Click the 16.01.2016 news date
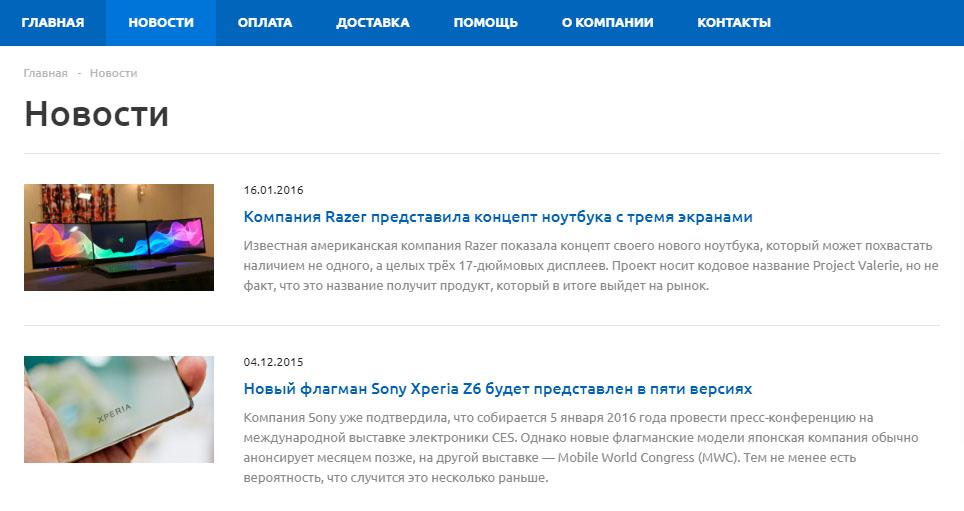Viewport: 964px width, 511px height. click(273, 190)
